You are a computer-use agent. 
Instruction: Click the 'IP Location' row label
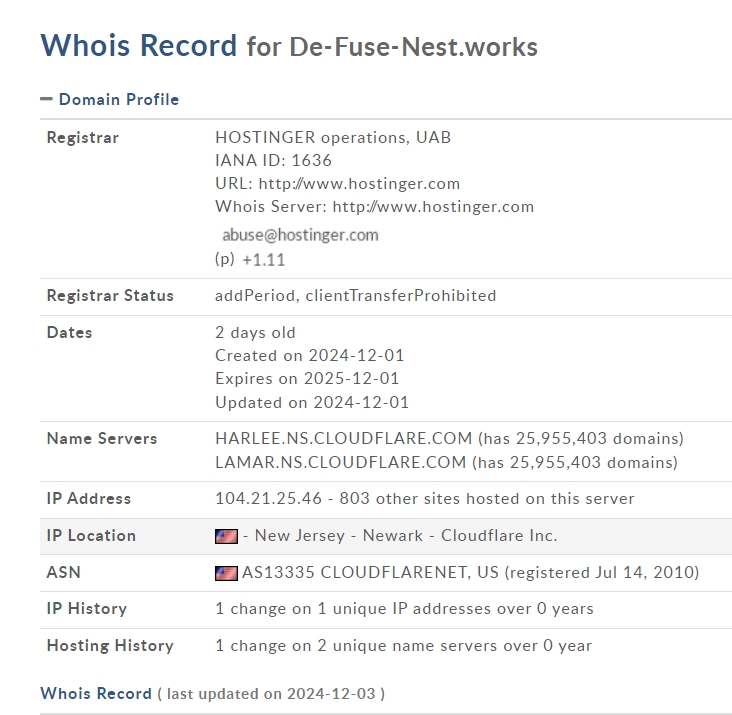[x=92, y=535]
